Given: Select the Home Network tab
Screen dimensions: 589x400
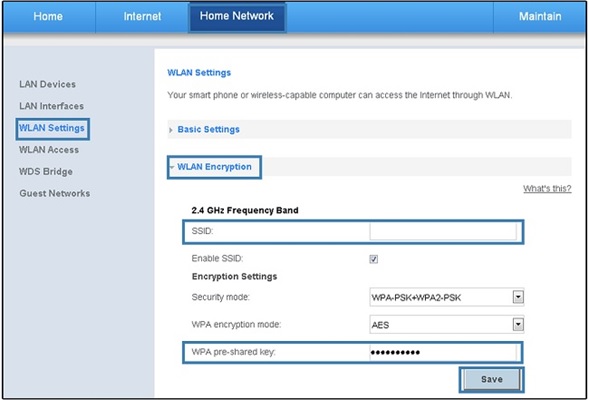Looking at the screenshot, I should [237, 17].
